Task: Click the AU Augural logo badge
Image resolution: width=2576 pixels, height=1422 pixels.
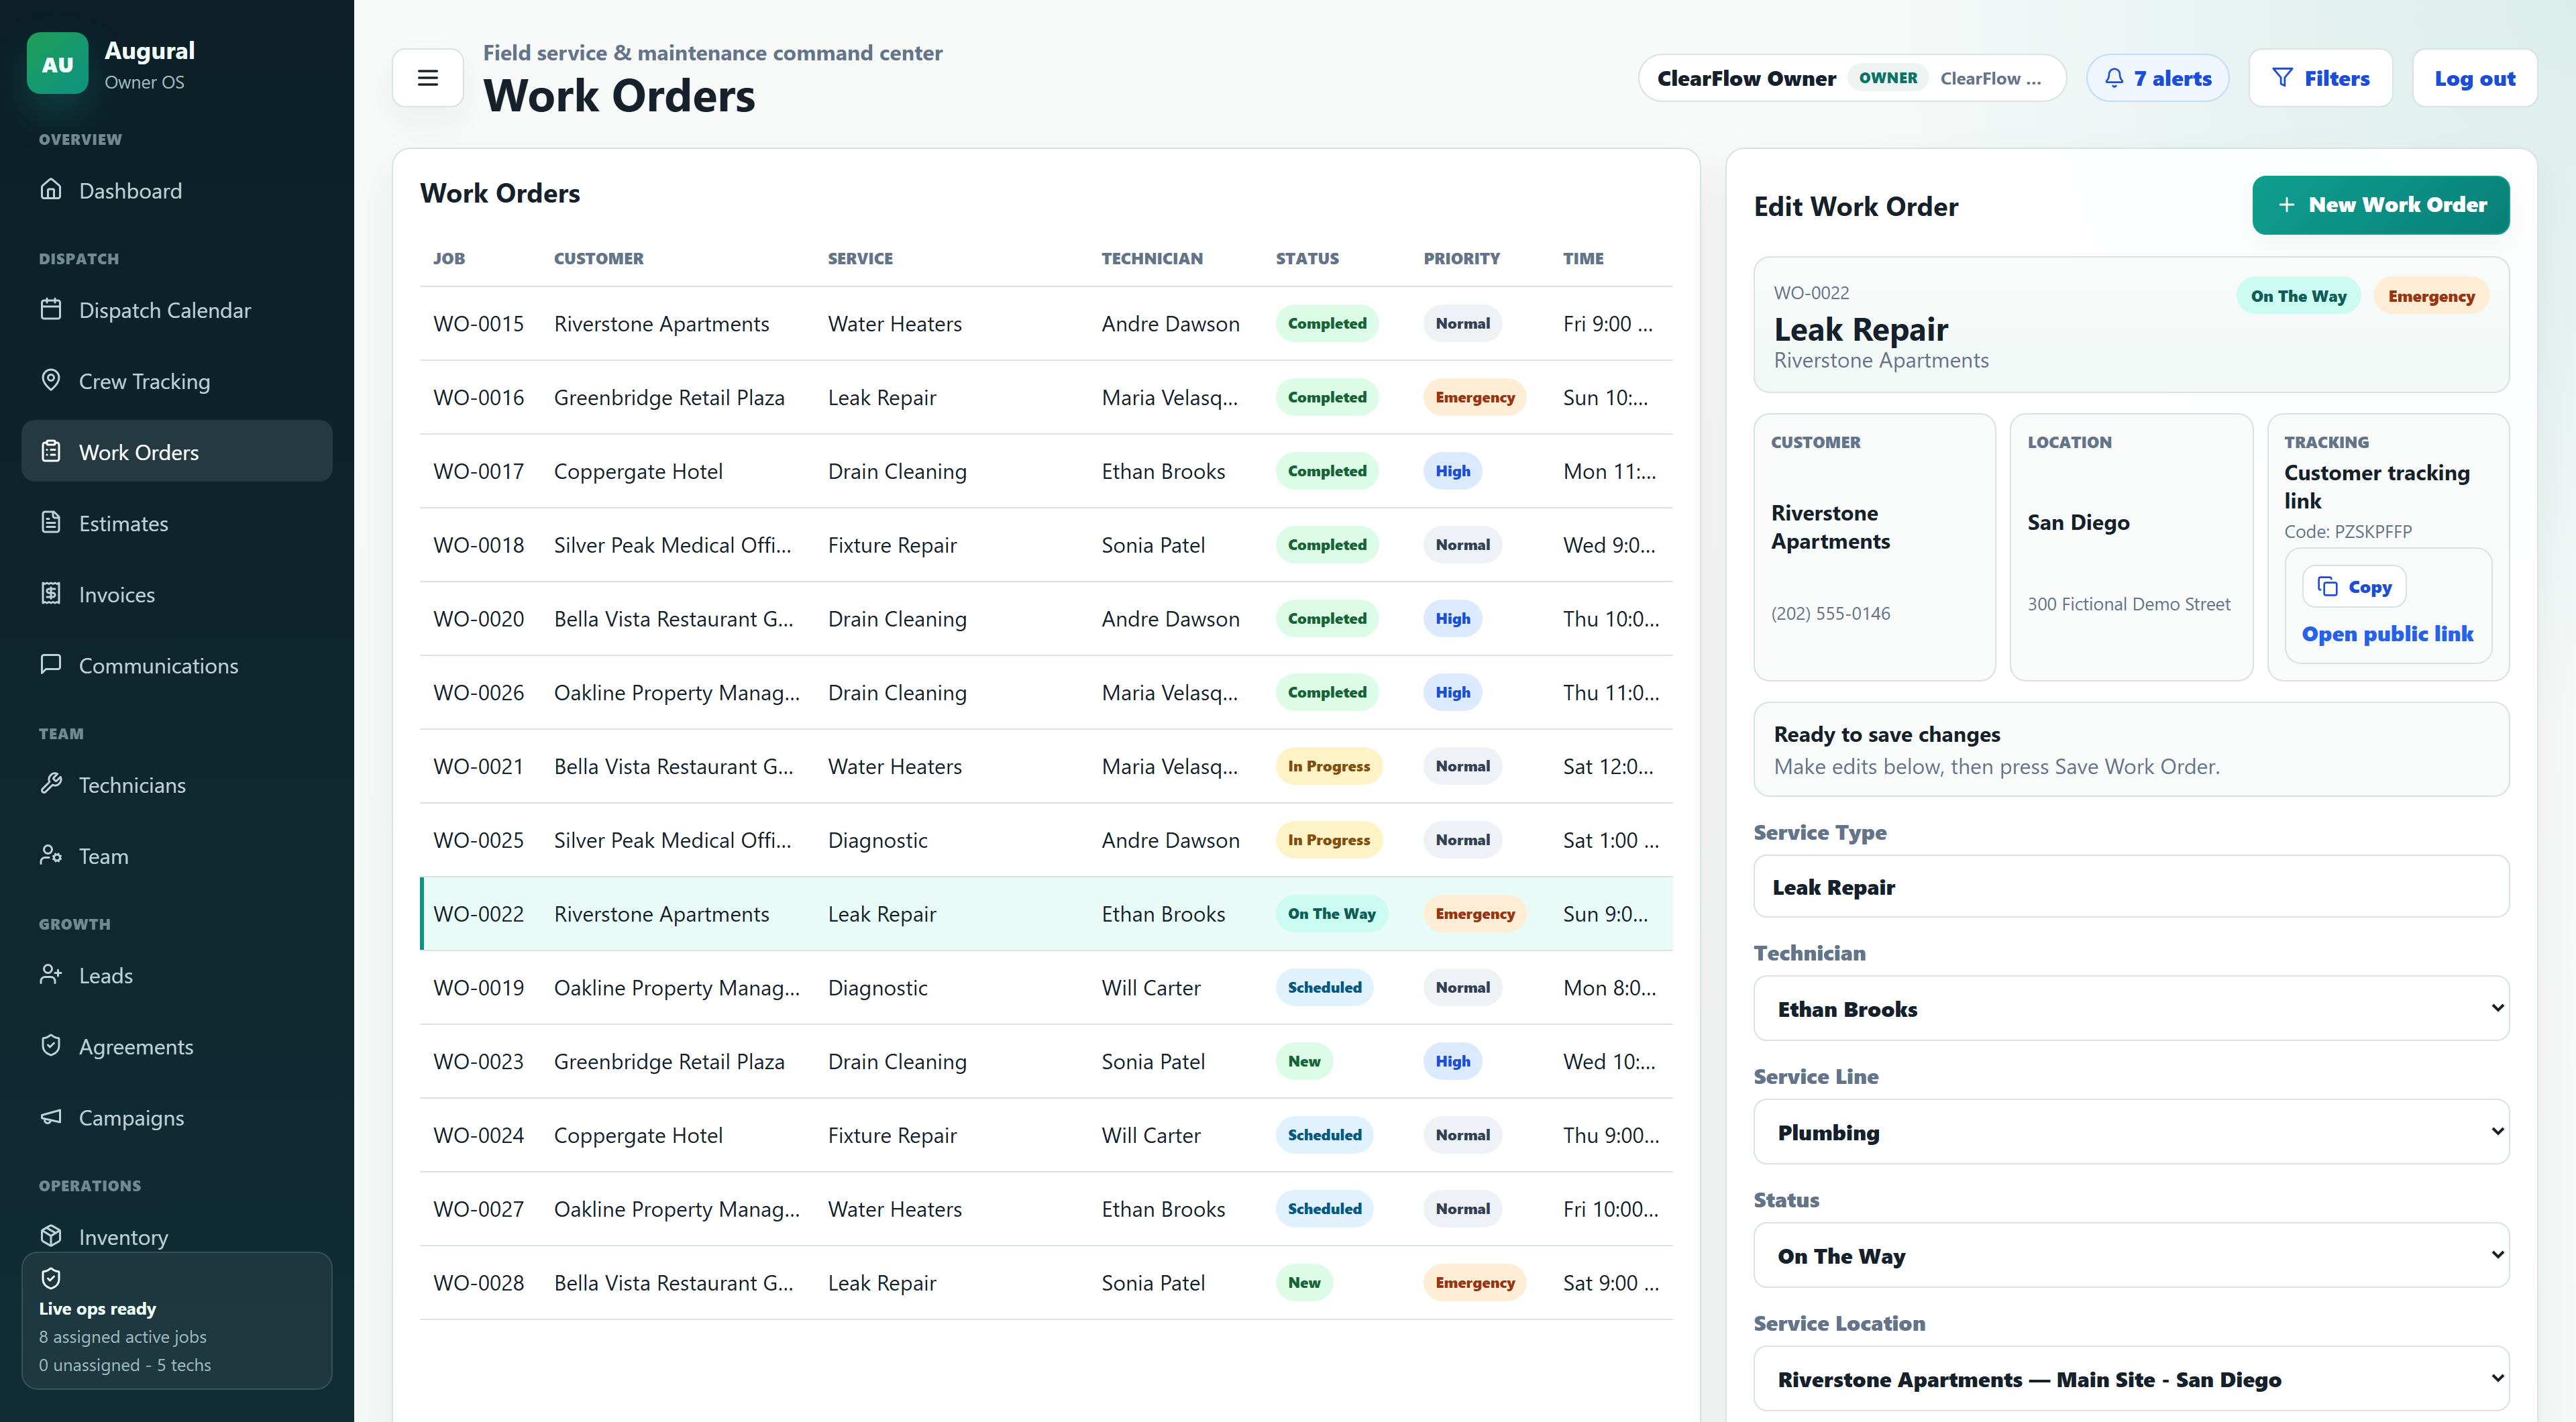Action: point(58,64)
